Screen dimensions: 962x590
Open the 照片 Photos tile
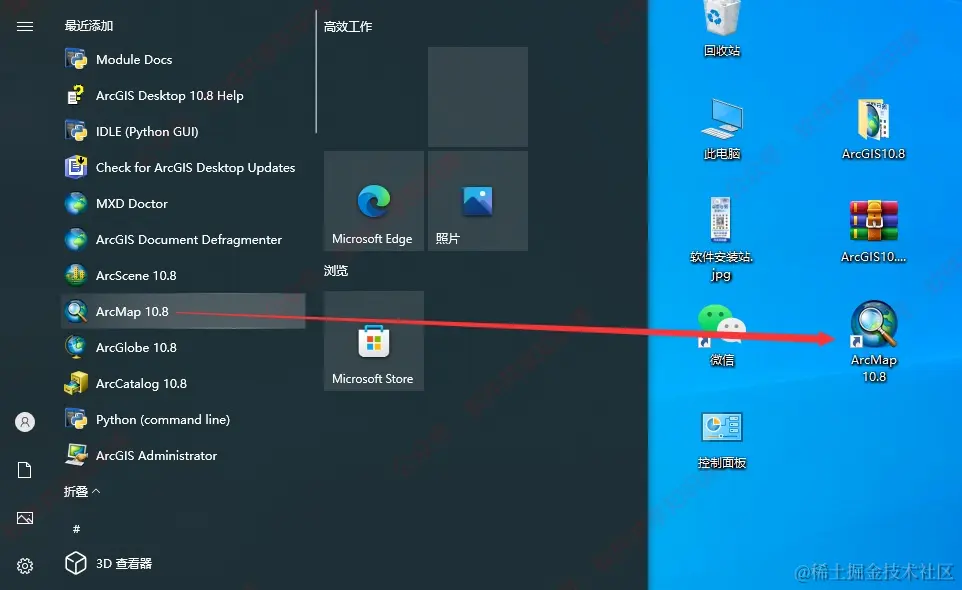click(478, 201)
